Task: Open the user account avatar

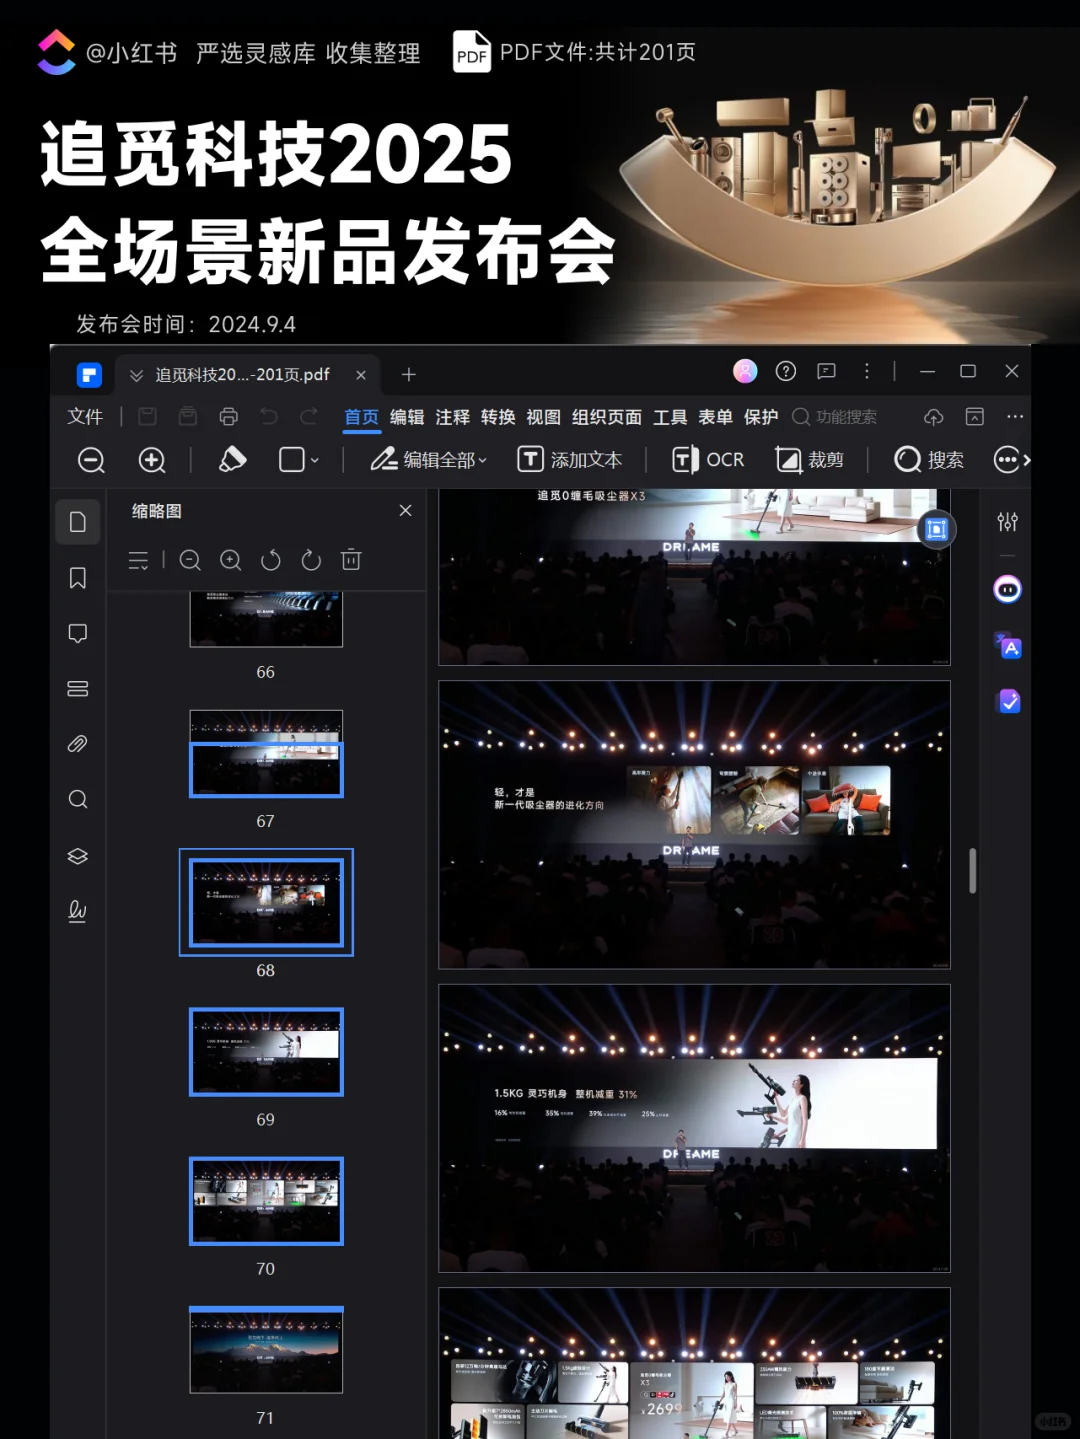Action: [745, 371]
